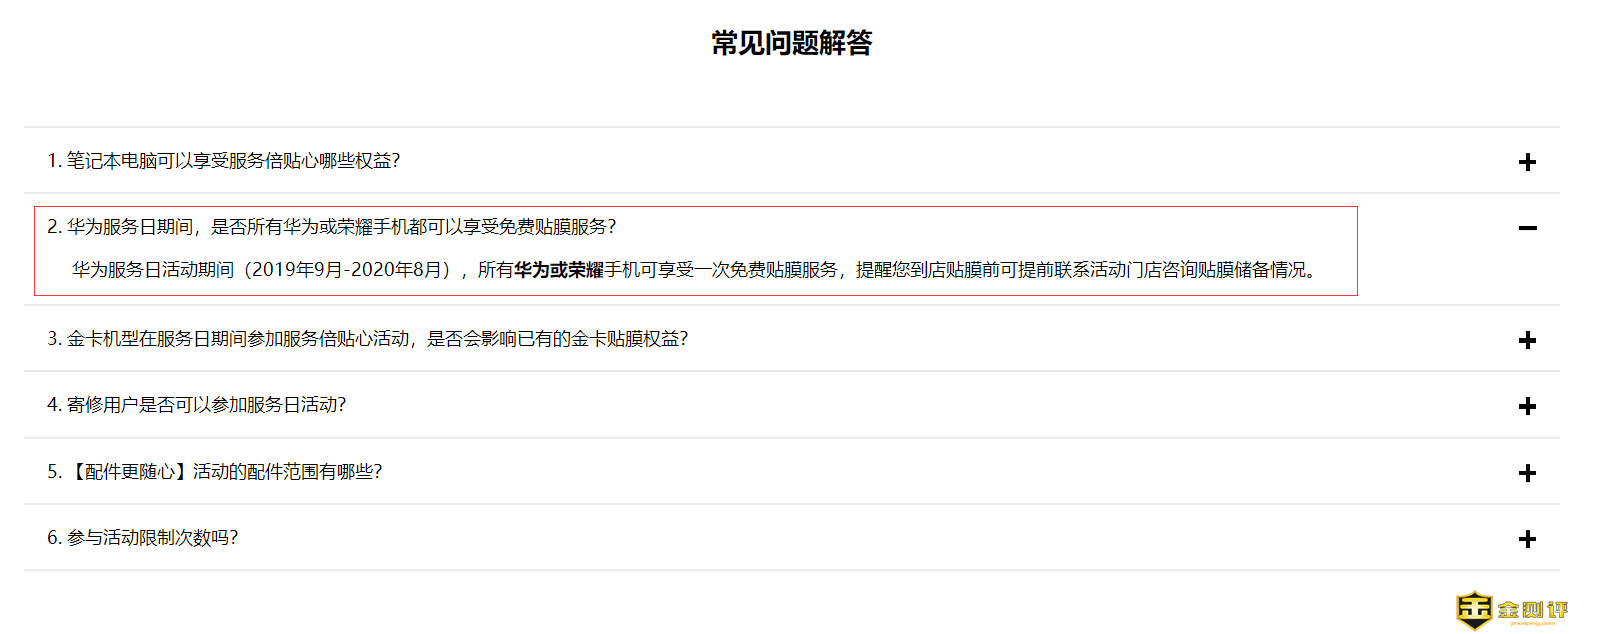Click the plus icon for question 3

coord(1526,340)
